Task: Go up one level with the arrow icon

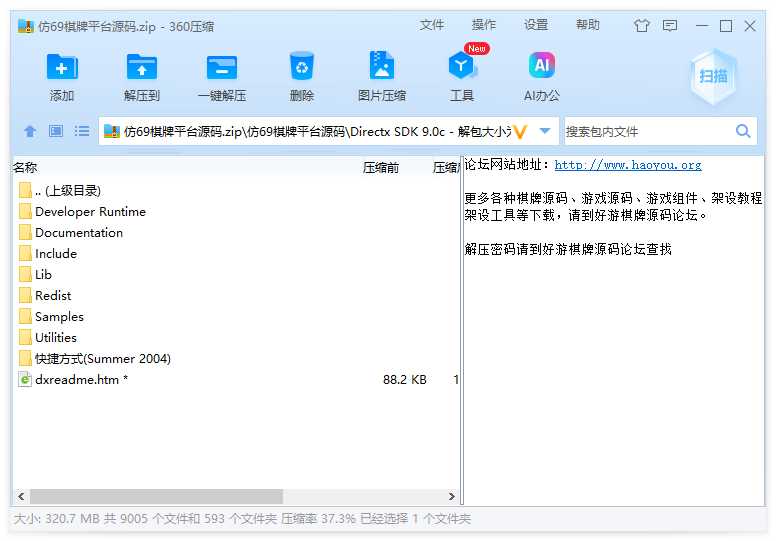Action: point(30,131)
